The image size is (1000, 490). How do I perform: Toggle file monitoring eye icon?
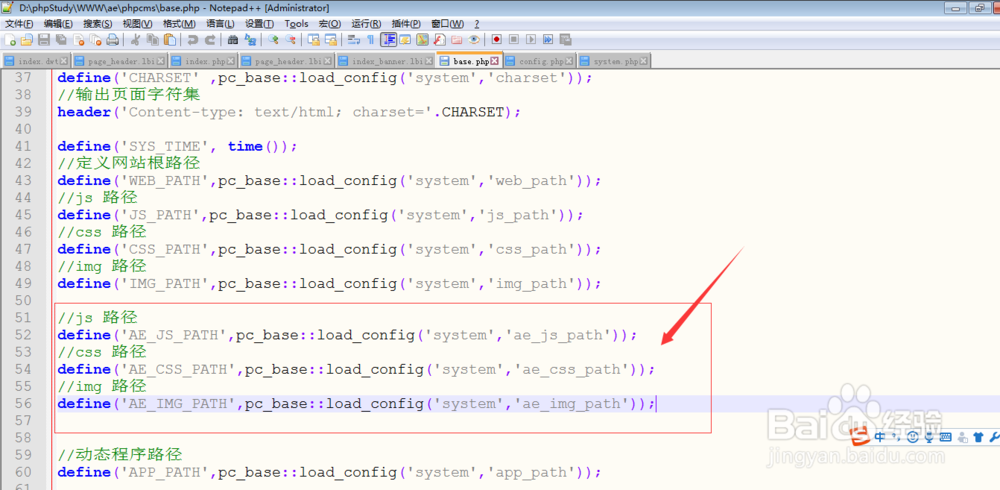point(474,40)
